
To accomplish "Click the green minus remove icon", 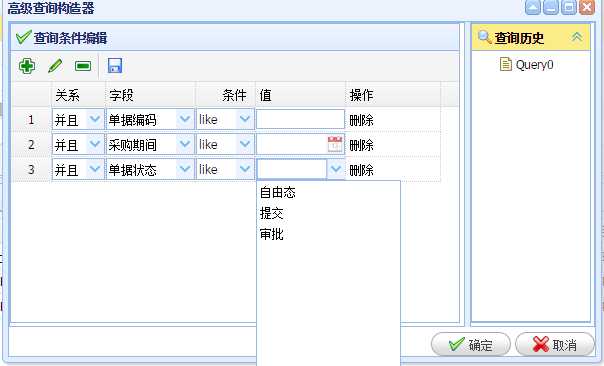I will (83, 66).
